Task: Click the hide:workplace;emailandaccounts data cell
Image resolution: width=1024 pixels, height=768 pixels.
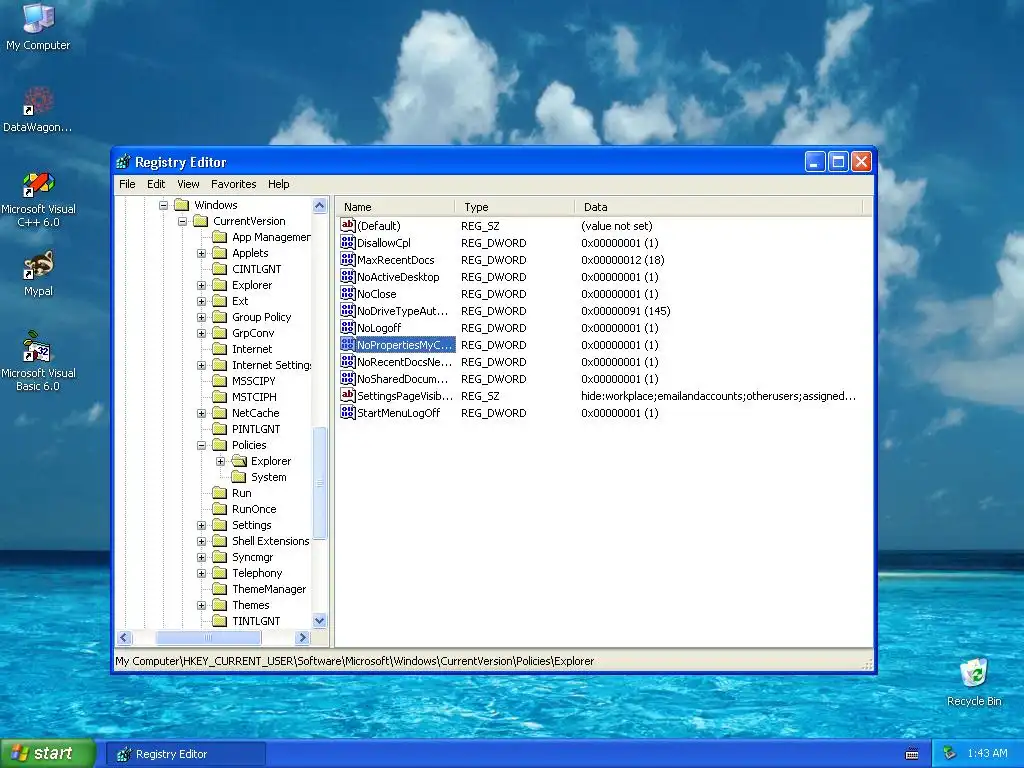Action: [x=718, y=396]
